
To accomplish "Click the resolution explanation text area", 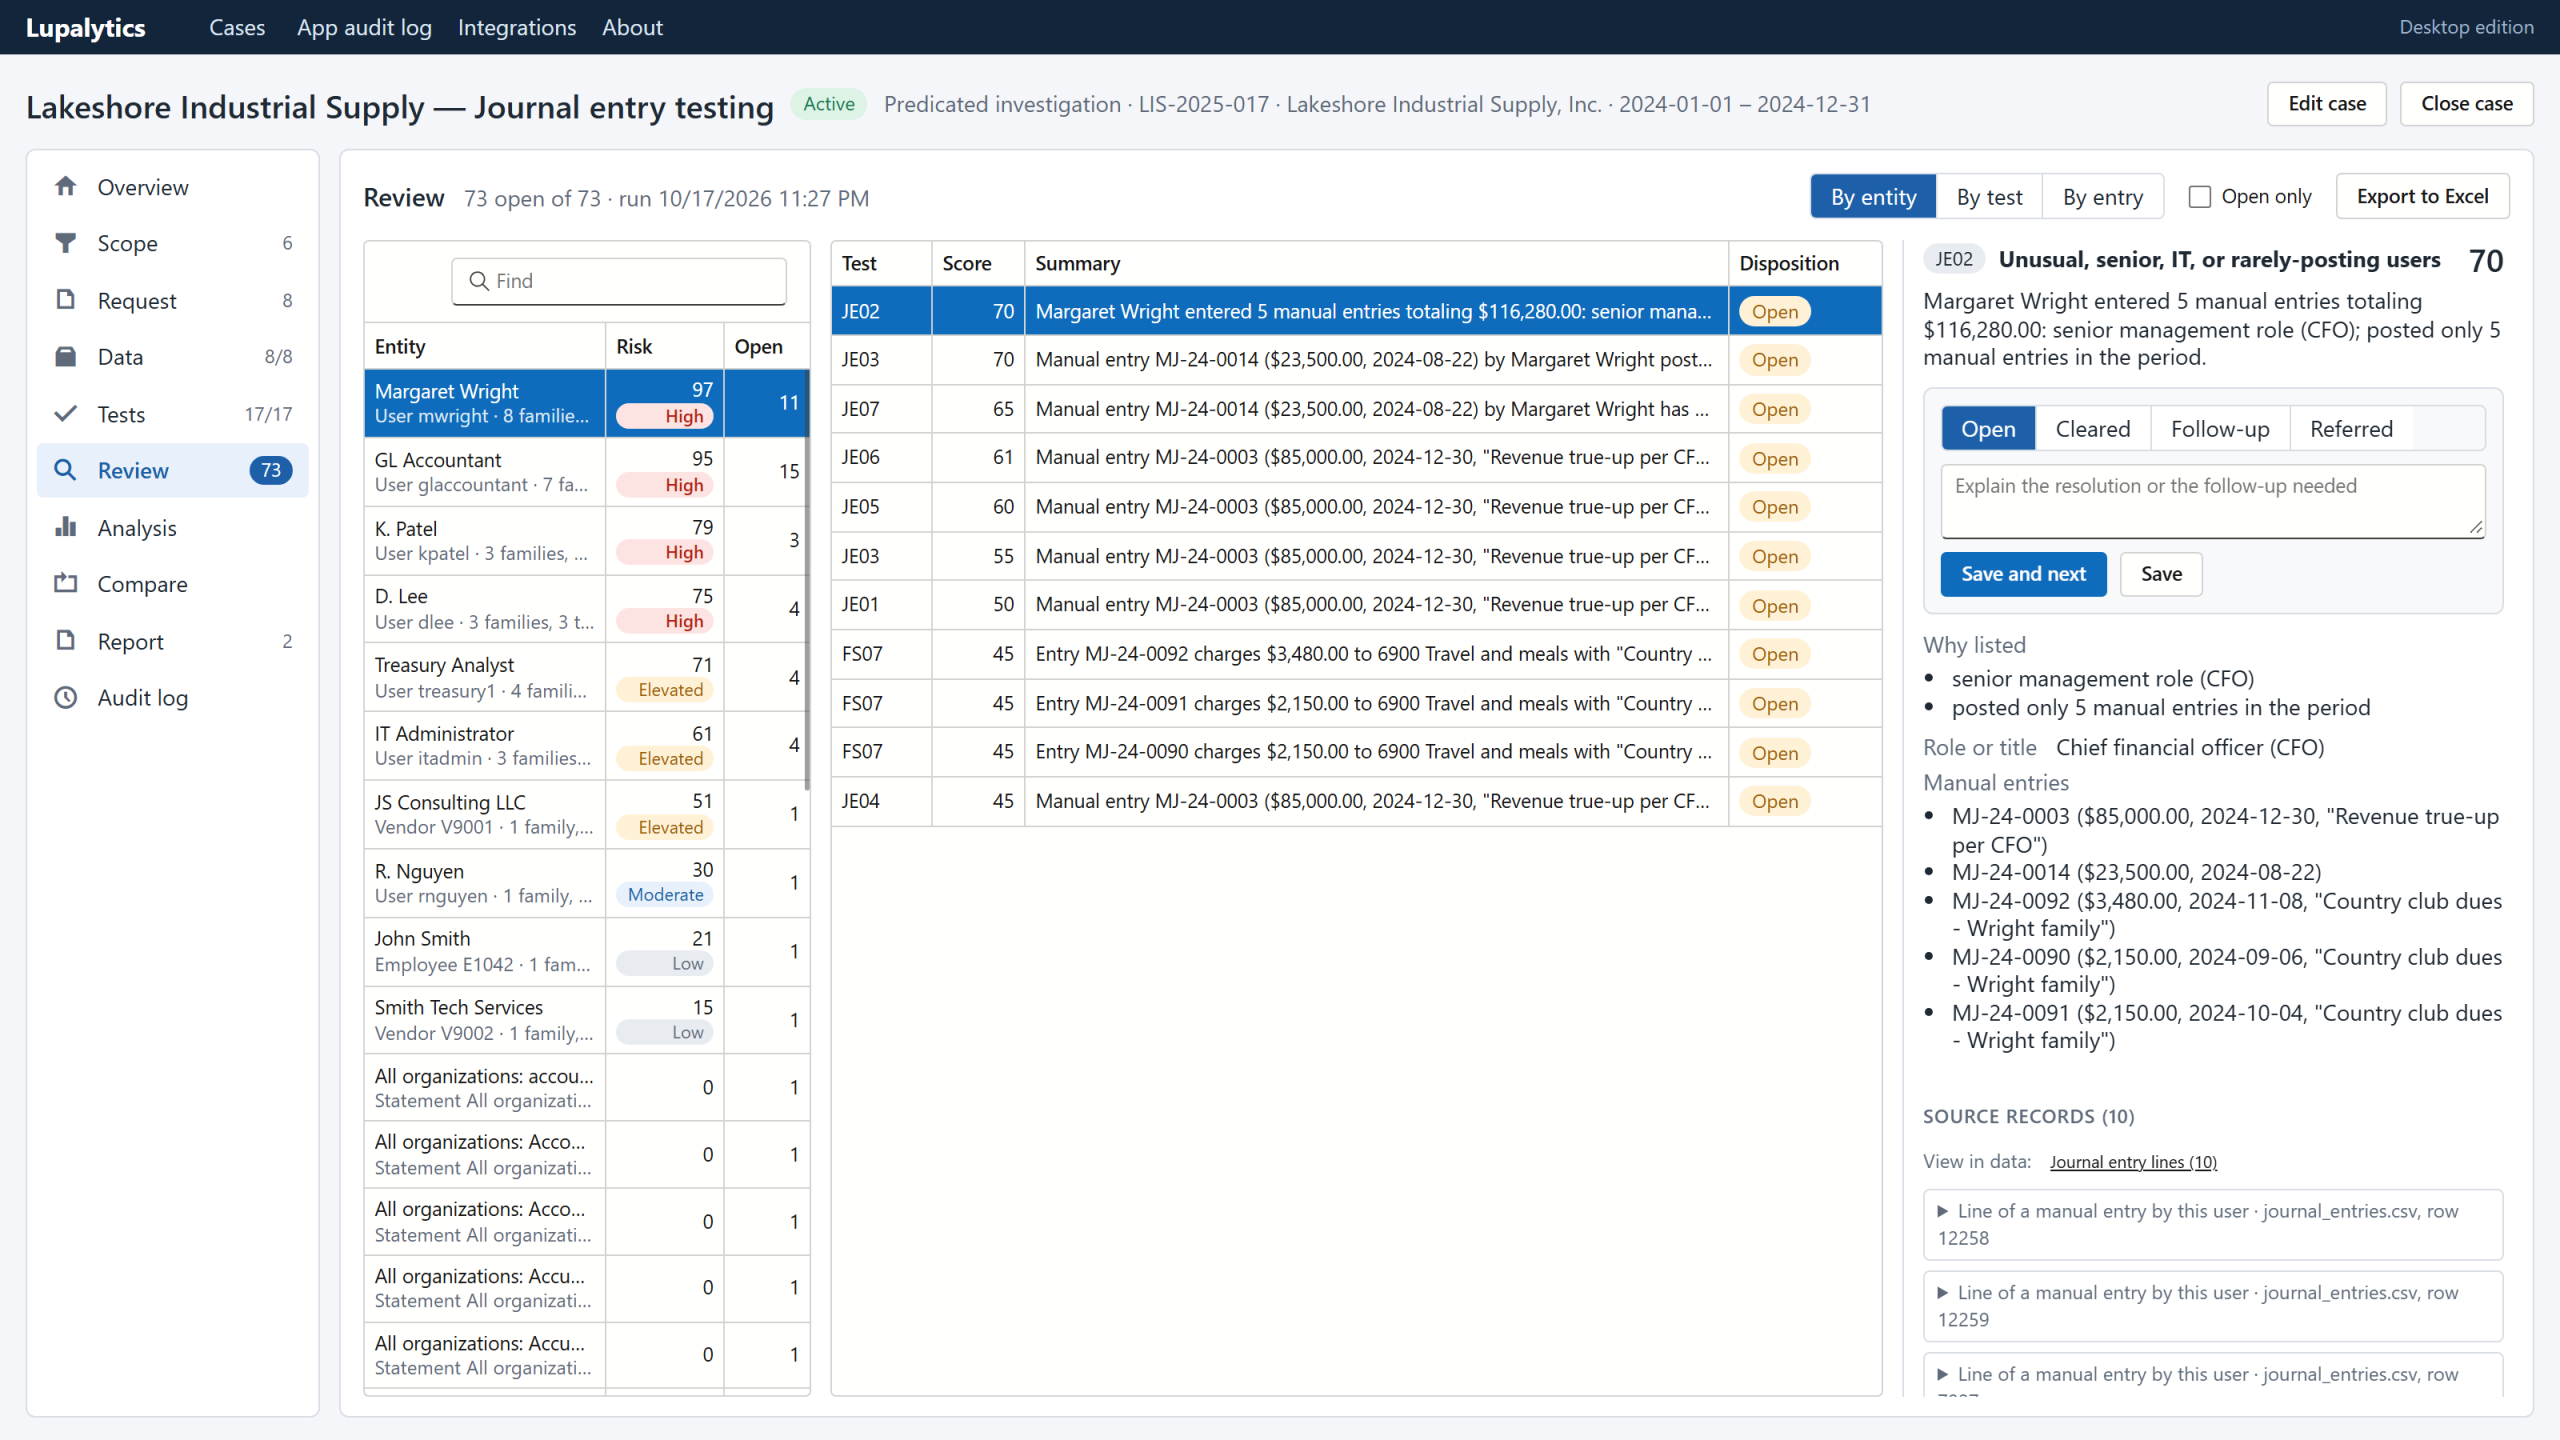I will point(2212,501).
